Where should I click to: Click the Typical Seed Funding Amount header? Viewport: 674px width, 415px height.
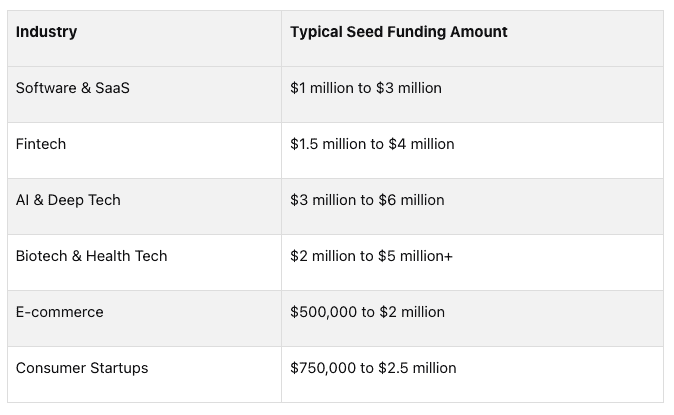coord(398,32)
